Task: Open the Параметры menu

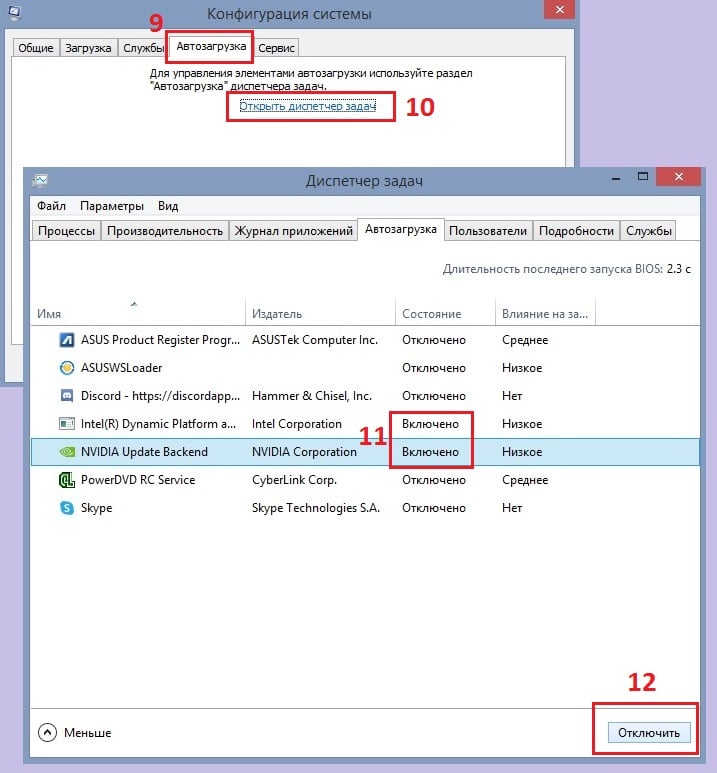Action: (112, 206)
